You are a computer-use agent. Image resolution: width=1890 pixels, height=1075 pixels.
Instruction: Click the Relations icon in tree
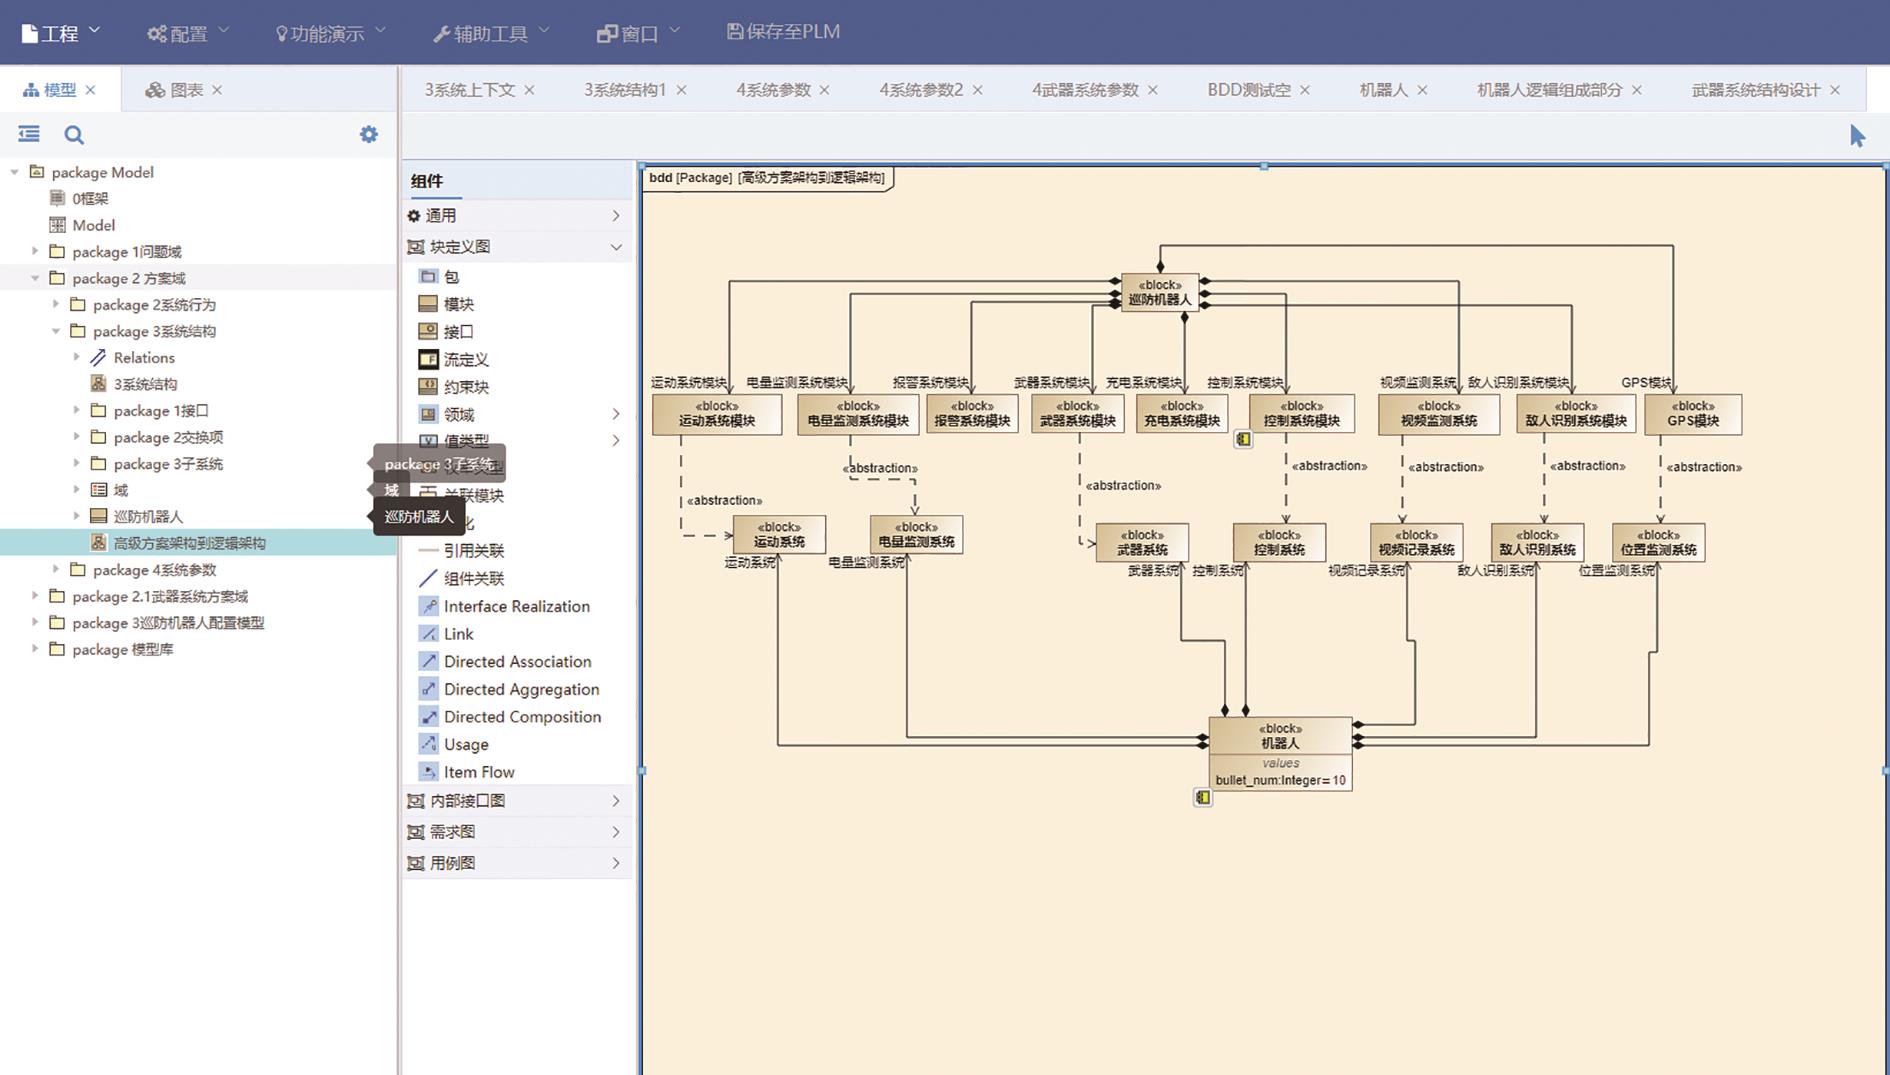click(x=98, y=357)
